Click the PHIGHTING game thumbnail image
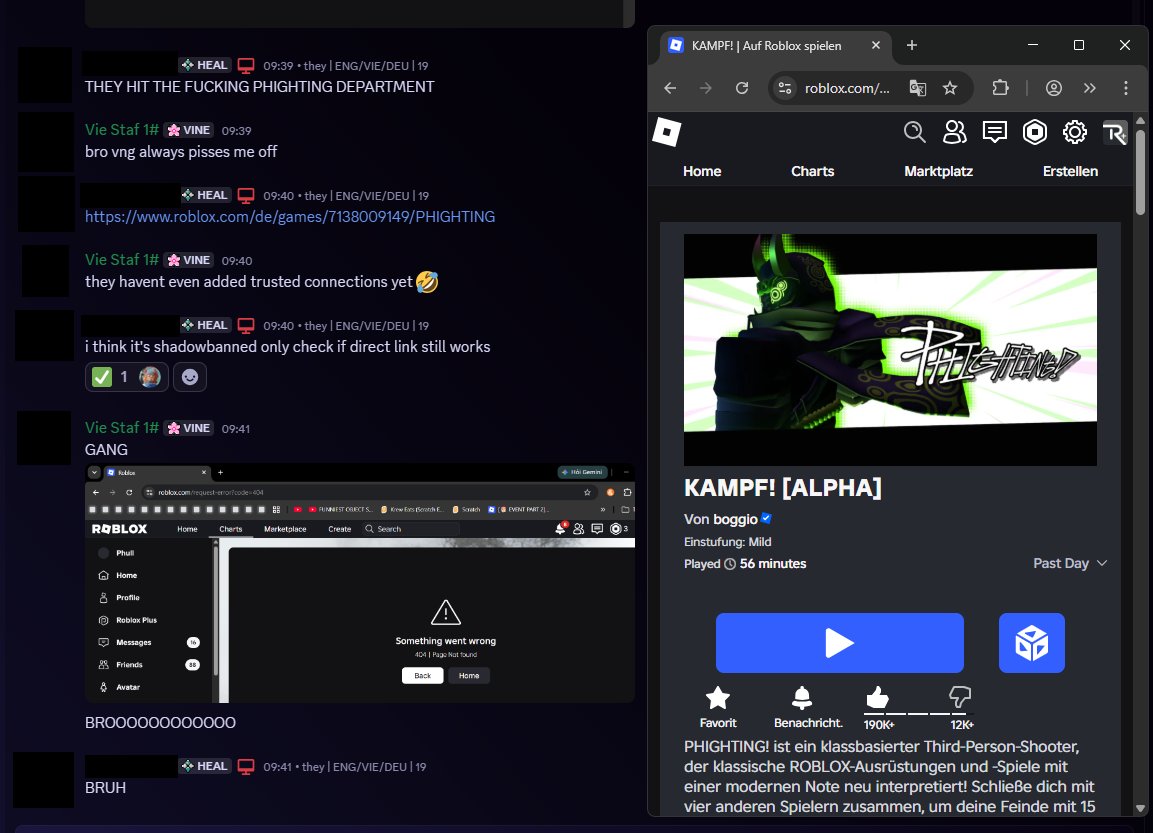Viewport: 1153px width, 833px height. (x=890, y=350)
